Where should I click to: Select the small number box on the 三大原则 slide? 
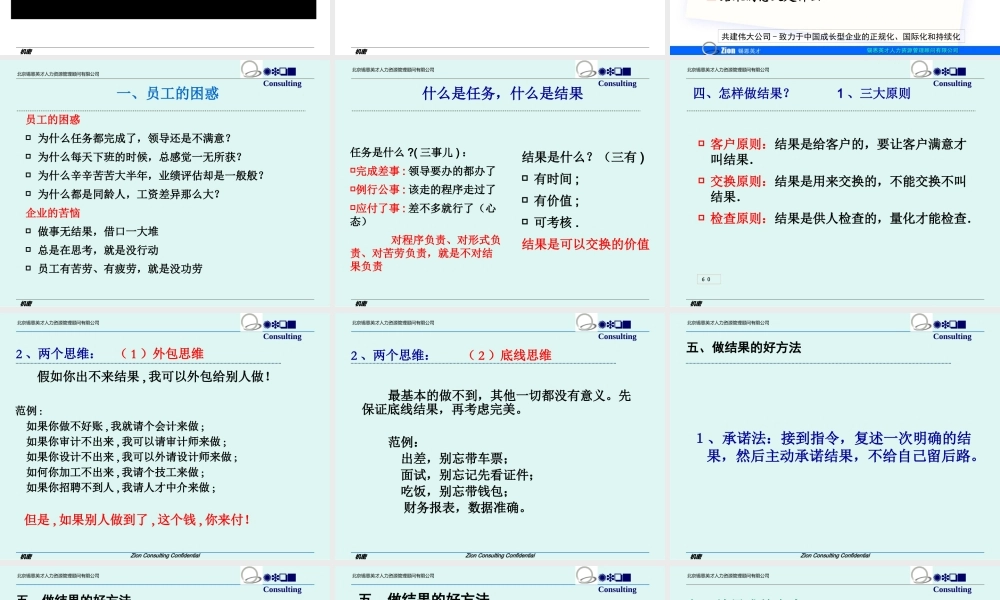pyautogui.click(x=709, y=279)
